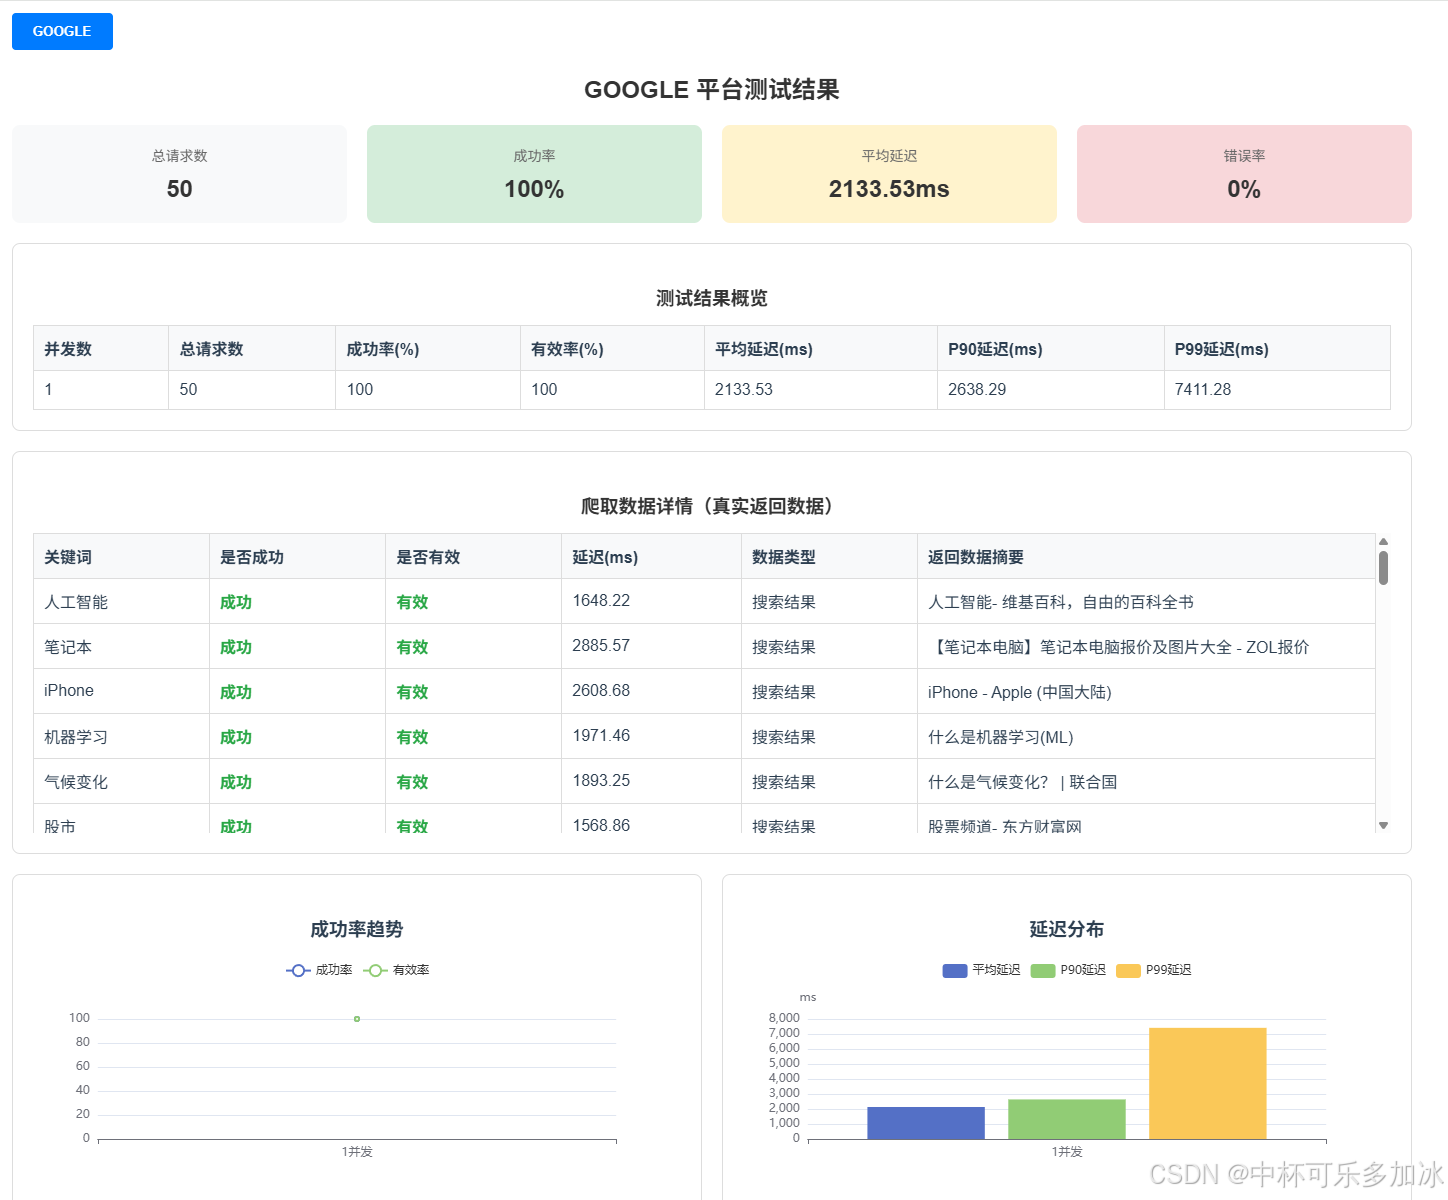The width and height of the screenshot is (1448, 1200).
Task: Select the 1893.25 latency value
Action: [601, 781]
